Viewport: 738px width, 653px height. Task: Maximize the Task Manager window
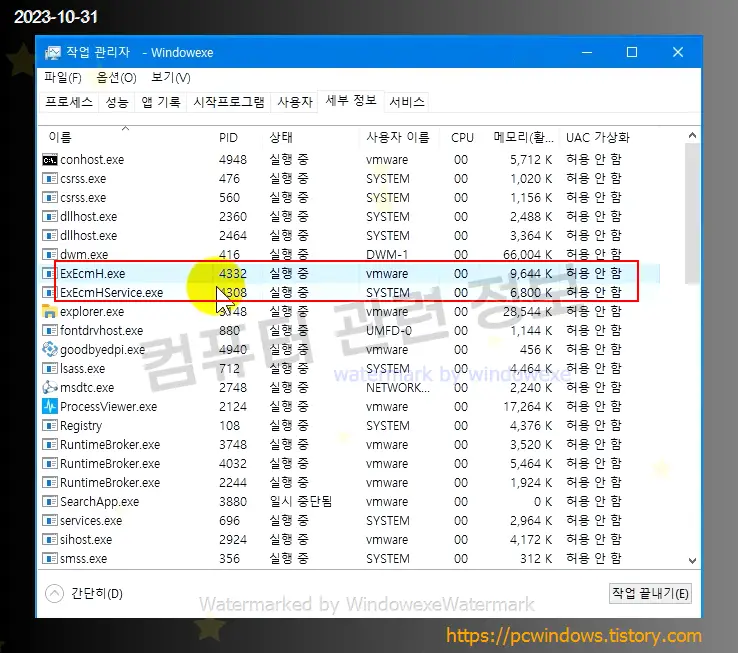pos(632,52)
